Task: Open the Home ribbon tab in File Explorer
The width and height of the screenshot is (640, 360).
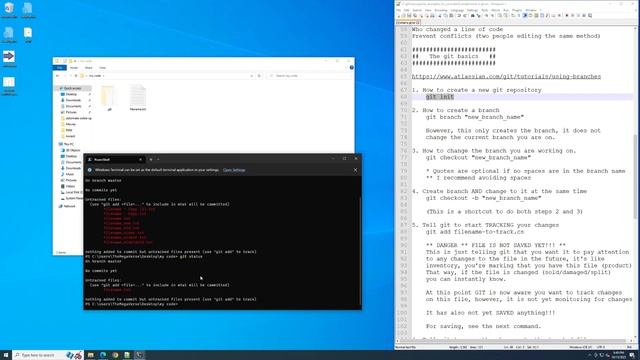Action: (74, 68)
